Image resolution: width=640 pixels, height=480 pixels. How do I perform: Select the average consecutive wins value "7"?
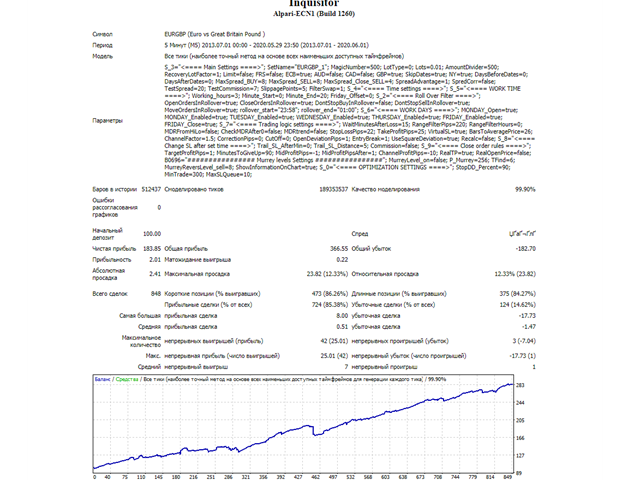[346, 367]
